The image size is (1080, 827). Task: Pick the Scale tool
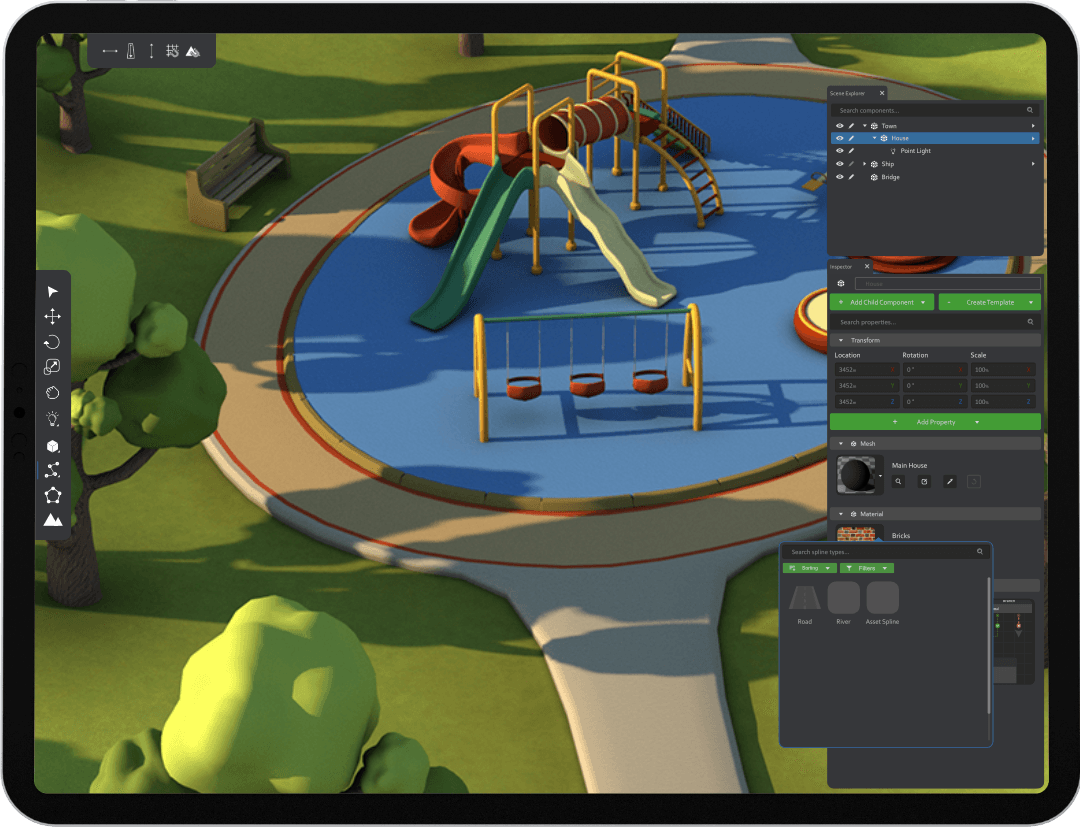(53, 368)
